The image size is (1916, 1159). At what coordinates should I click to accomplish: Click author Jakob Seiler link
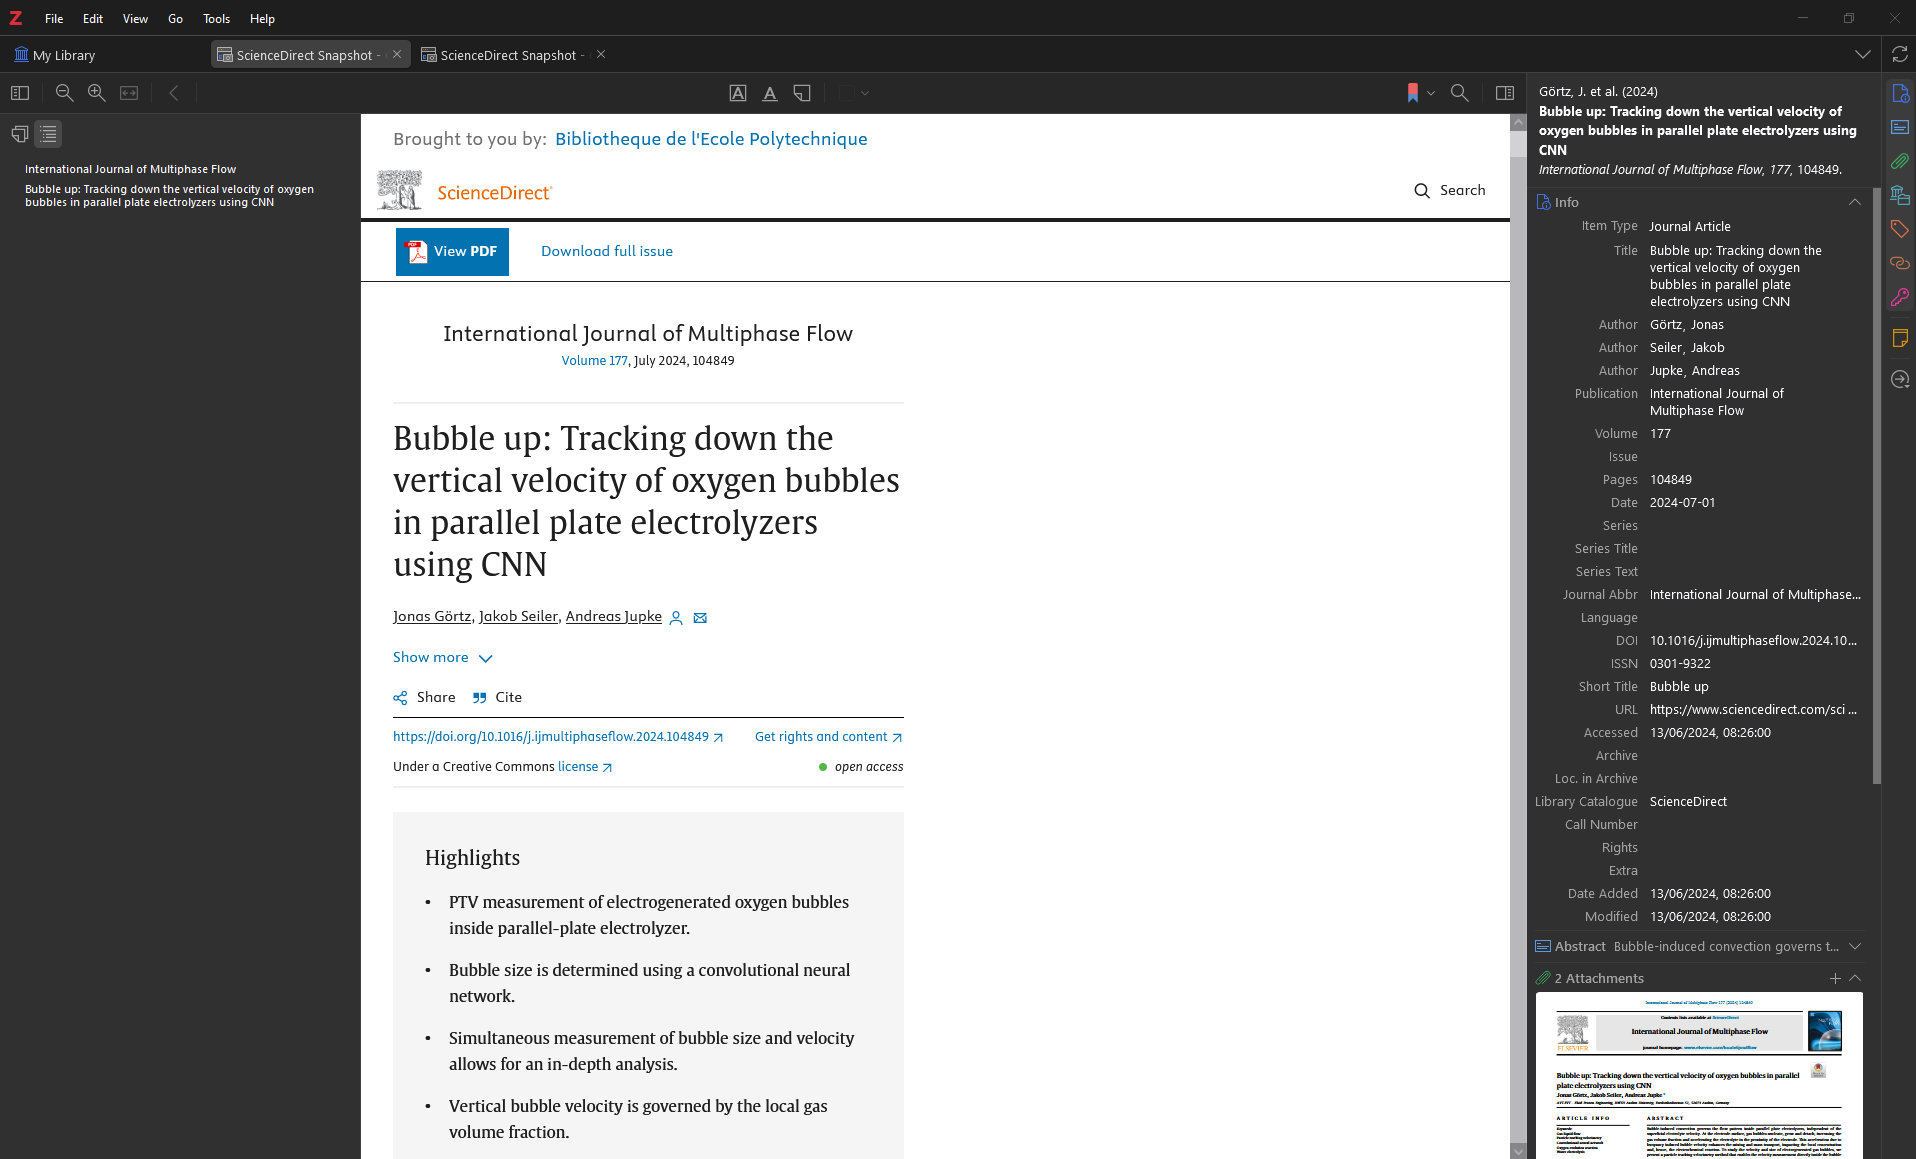tap(518, 616)
